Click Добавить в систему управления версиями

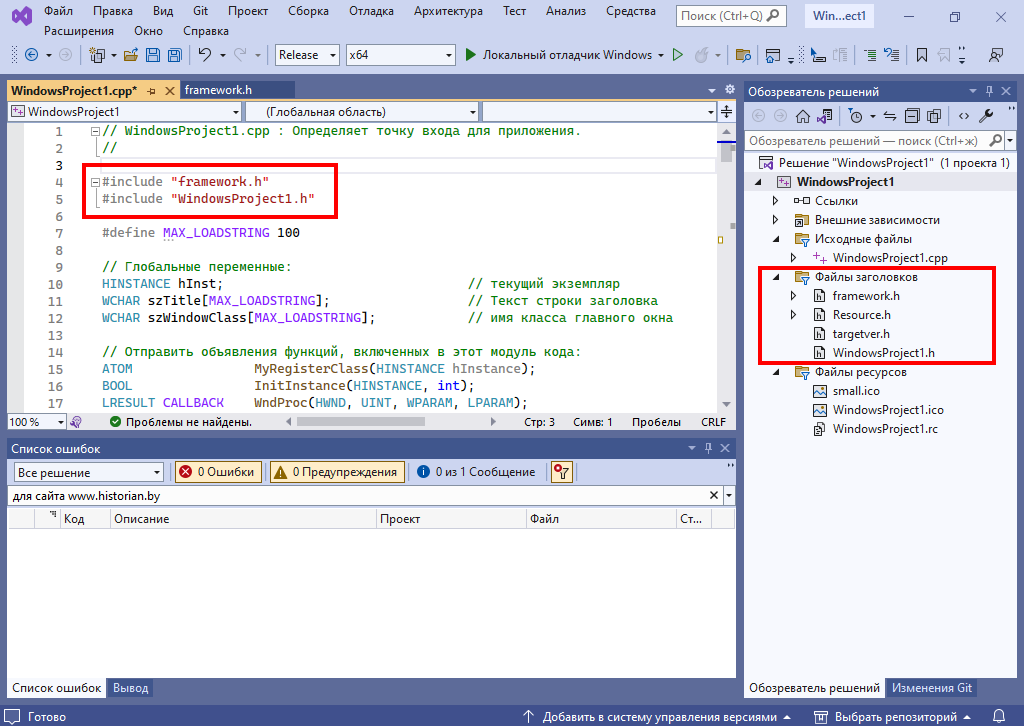pos(659,717)
